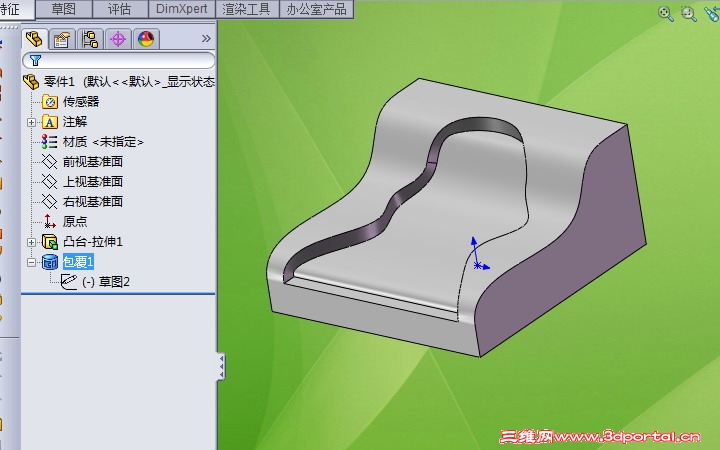Select the 前视基准面 front plane
Screen dimensions: 720x450
(x=93, y=162)
